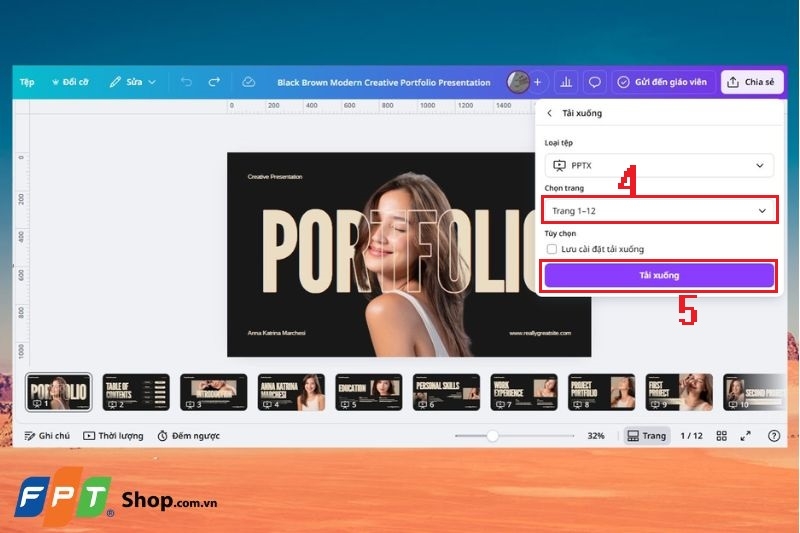Select slide 6 Personal Skills thumbnail
Viewport: 800px width, 533px height.
(x=446, y=392)
